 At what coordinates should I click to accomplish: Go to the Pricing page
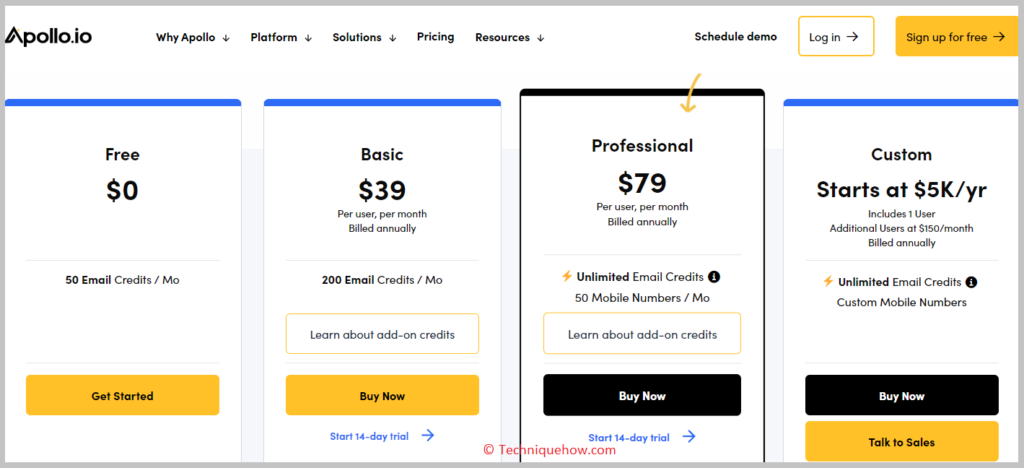click(x=436, y=37)
